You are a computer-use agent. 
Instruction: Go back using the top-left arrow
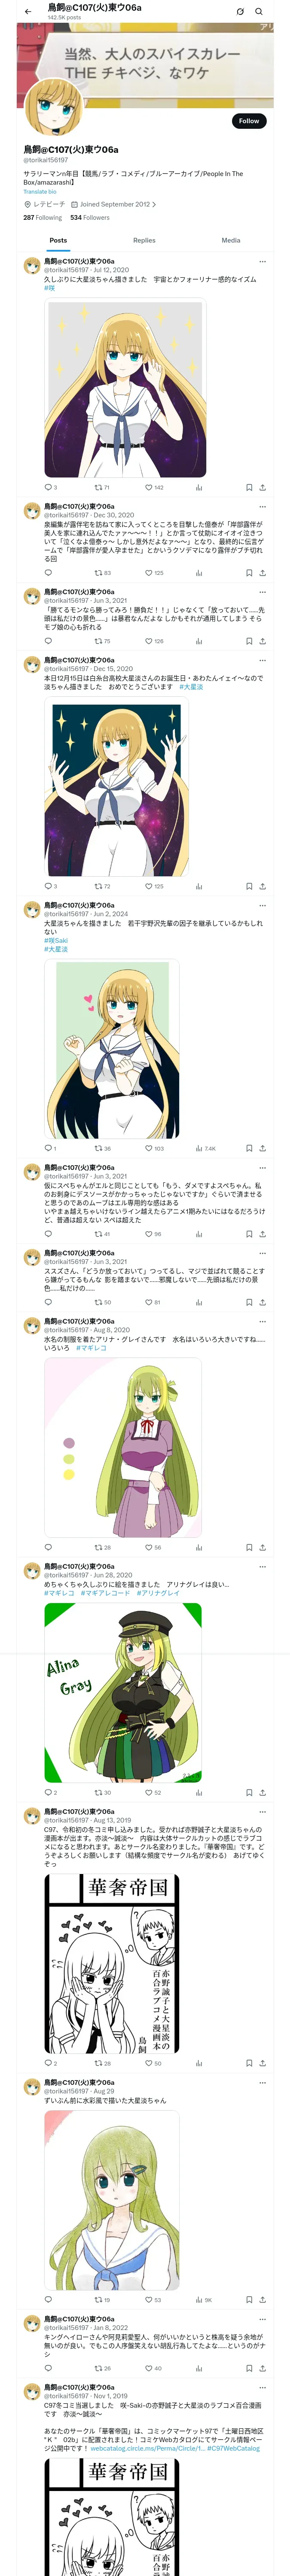coord(28,12)
